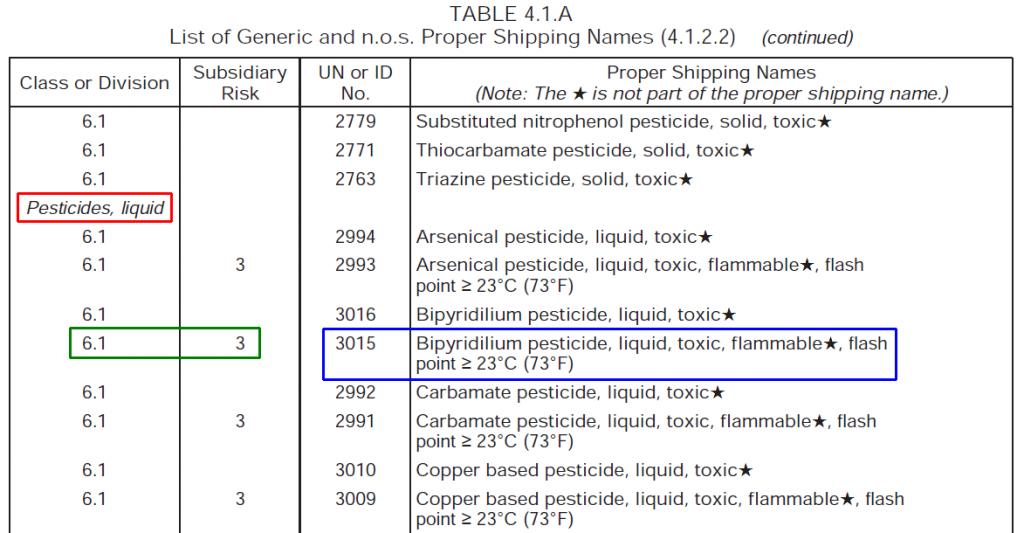Screen dimensions: 1024x533
Task: Click the italic star note in the header
Action: coord(711,94)
